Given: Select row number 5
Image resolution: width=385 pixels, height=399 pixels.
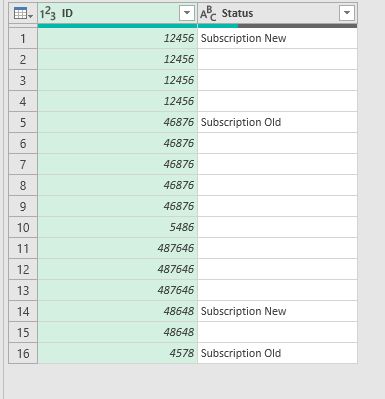Looking at the screenshot, I should click(x=23, y=122).
